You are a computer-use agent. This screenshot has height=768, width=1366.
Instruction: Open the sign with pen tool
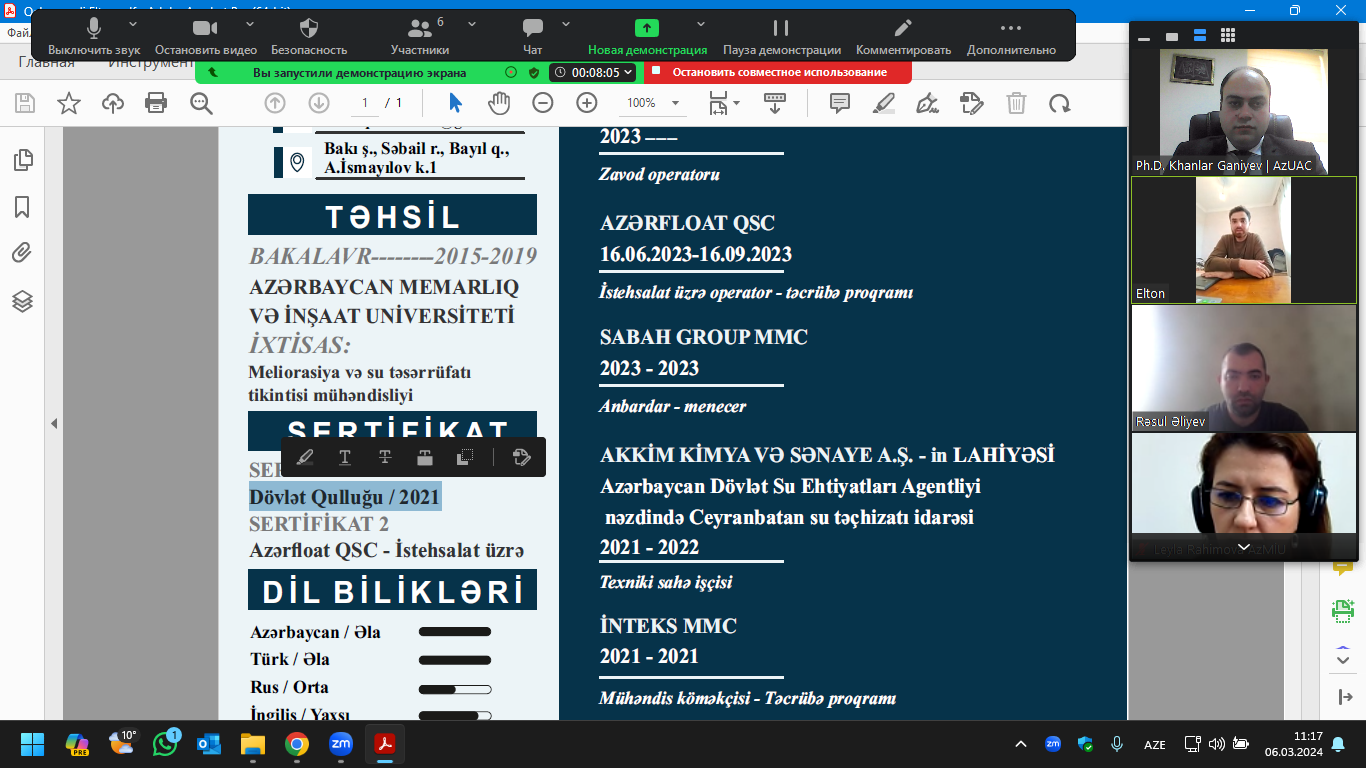click(x=927, y=103)
